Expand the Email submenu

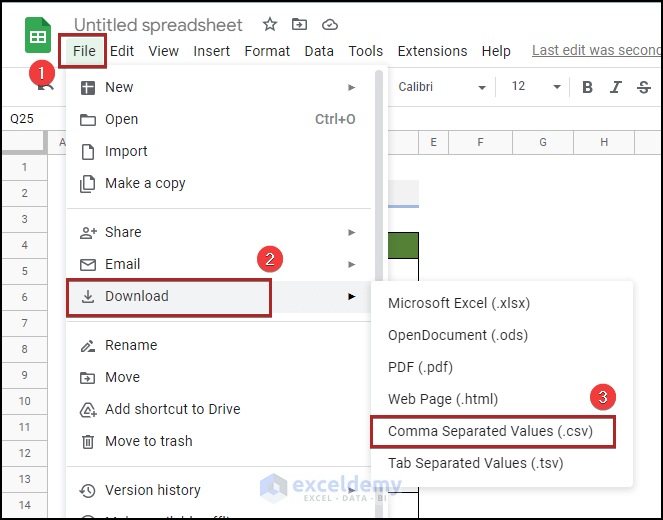219,264
